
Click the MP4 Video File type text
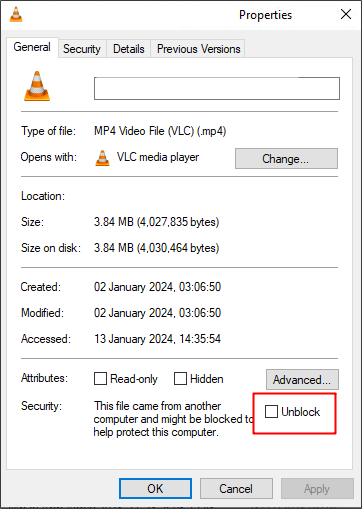(160, 131)
